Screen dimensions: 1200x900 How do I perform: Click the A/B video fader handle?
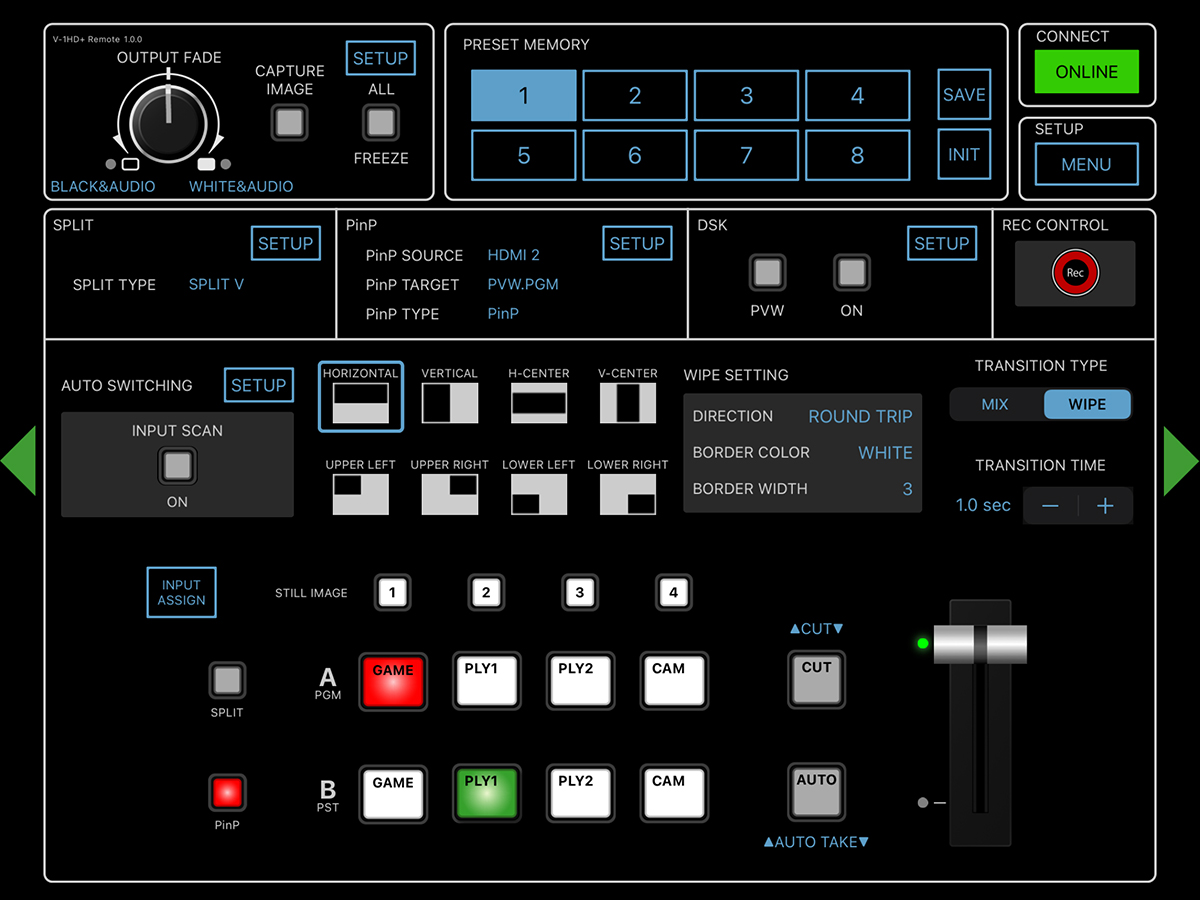coord(980,643)
